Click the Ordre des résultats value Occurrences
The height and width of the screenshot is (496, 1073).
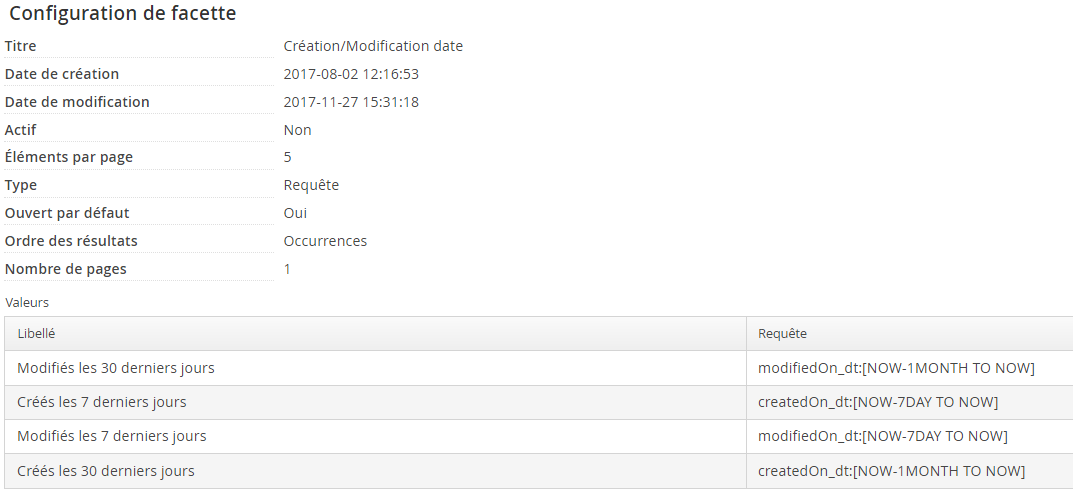[325, 241]
